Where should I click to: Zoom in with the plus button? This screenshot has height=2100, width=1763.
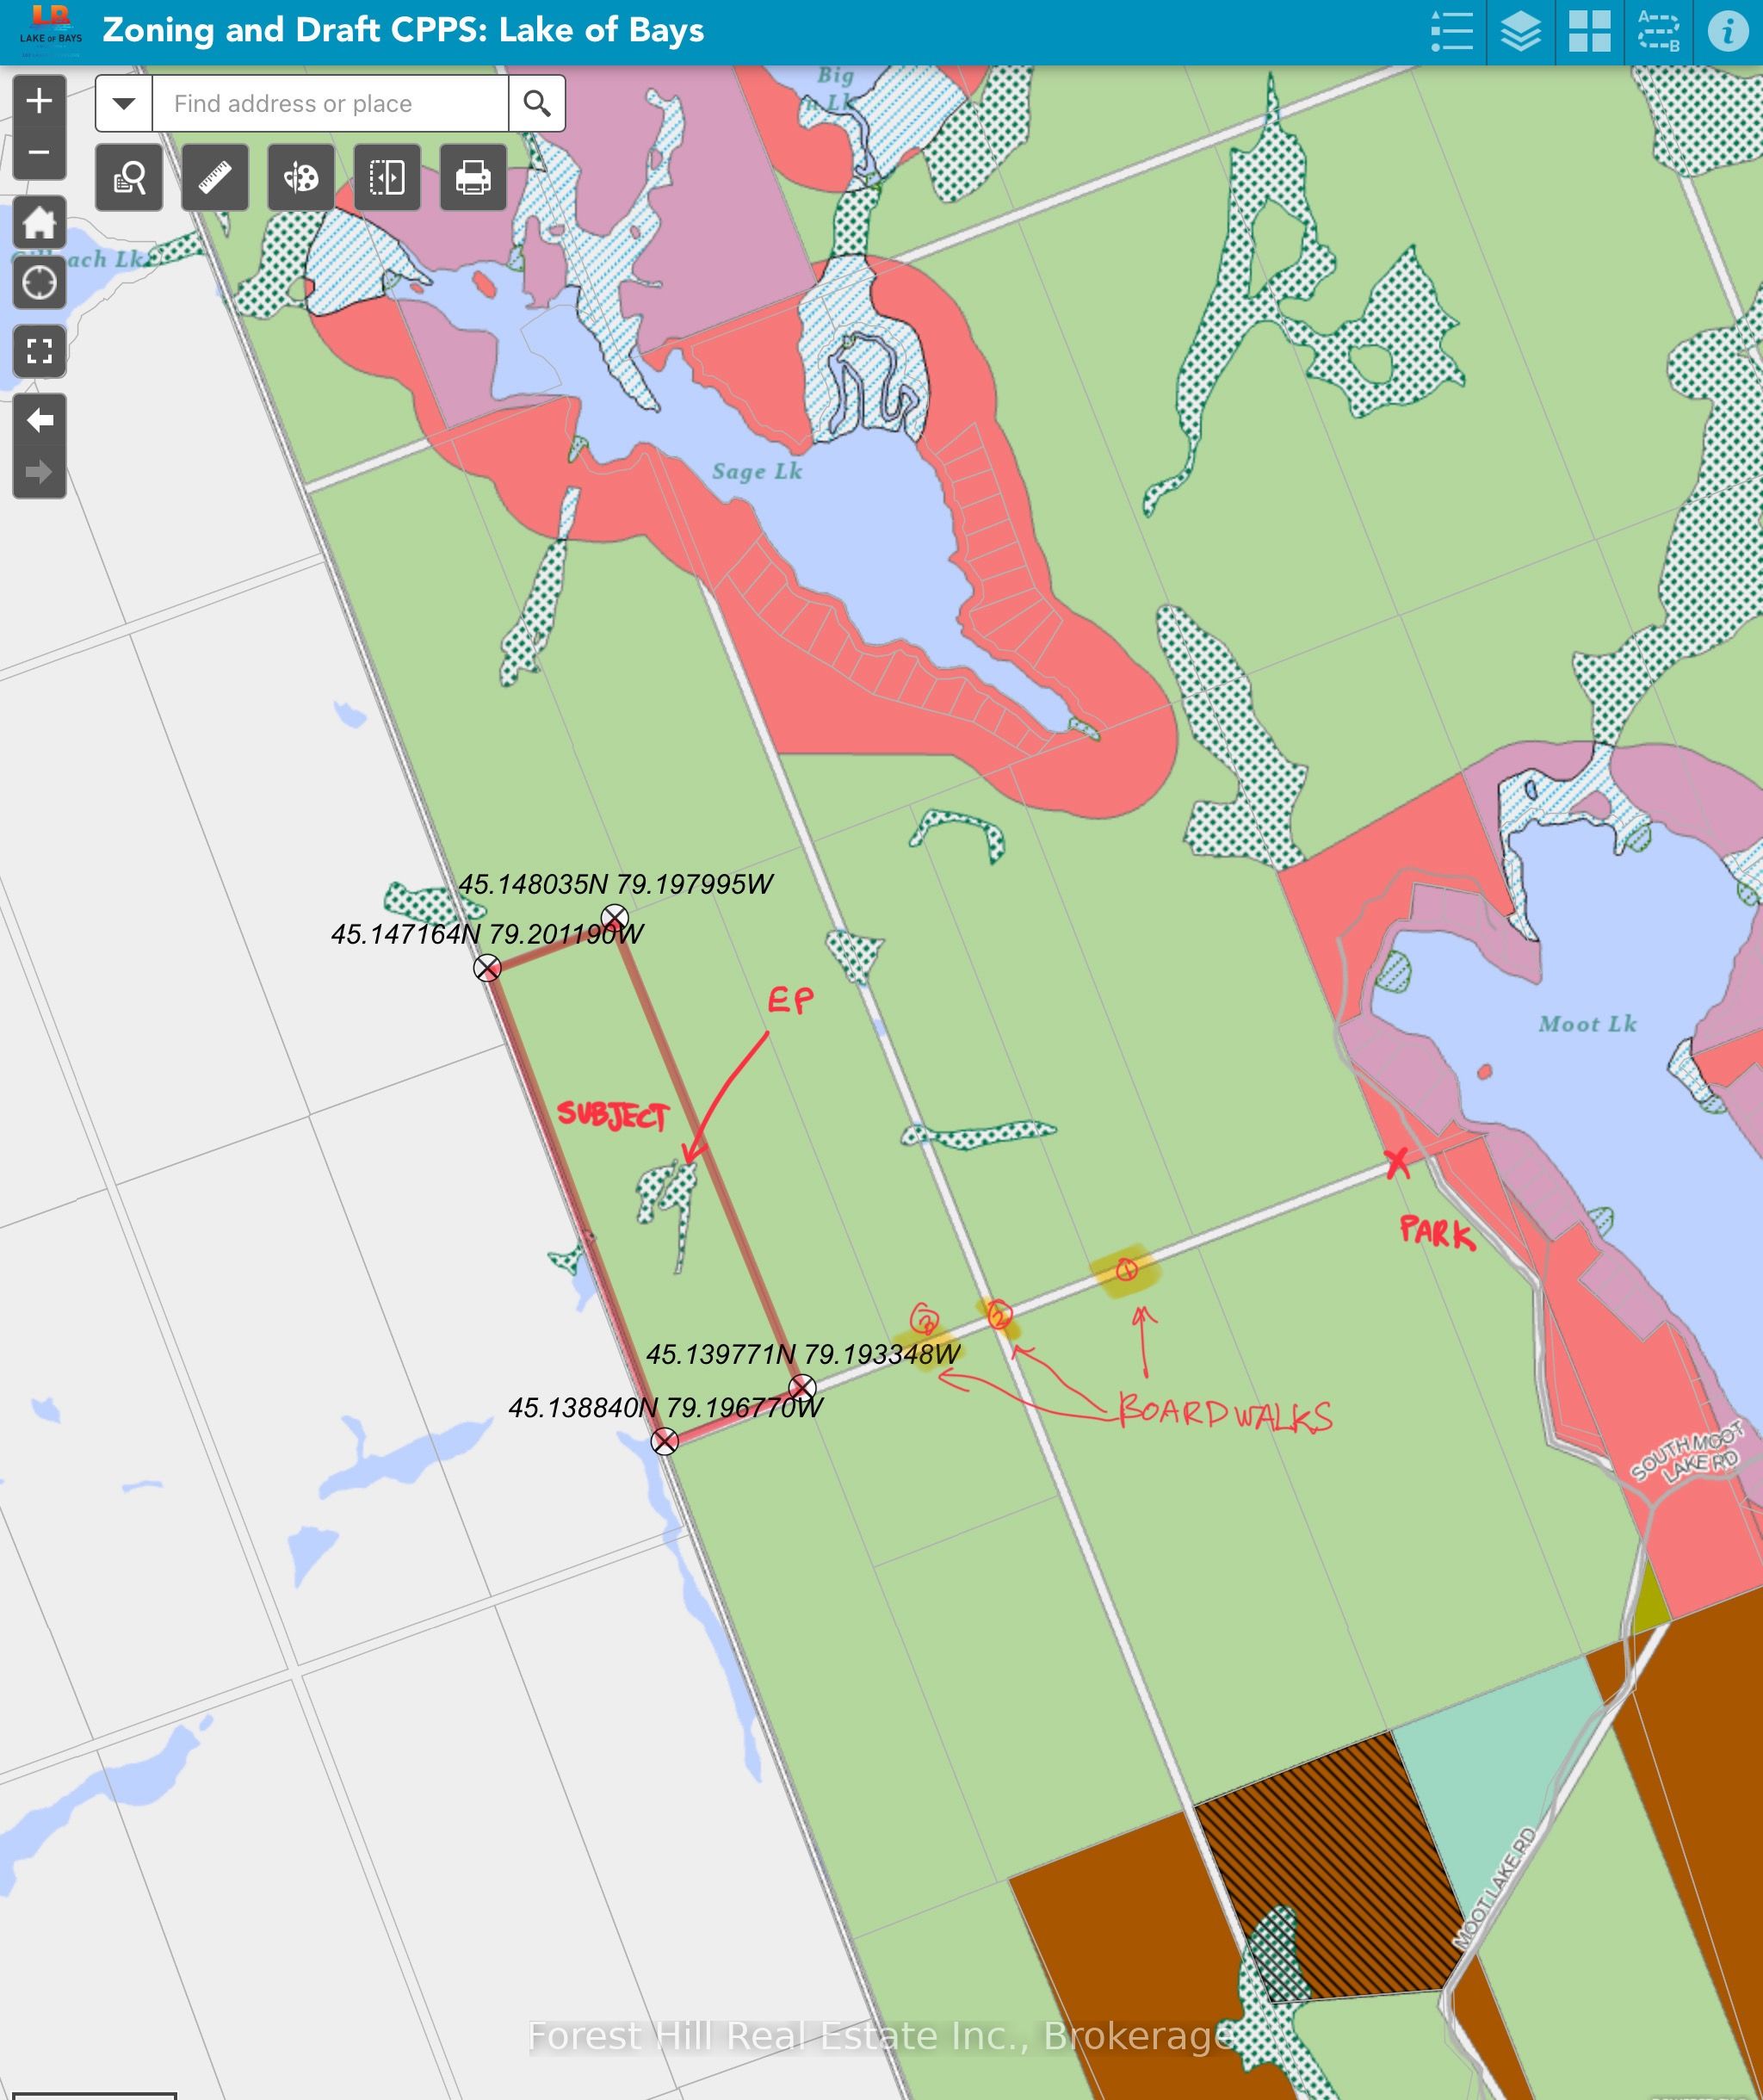tap(39, 100)
